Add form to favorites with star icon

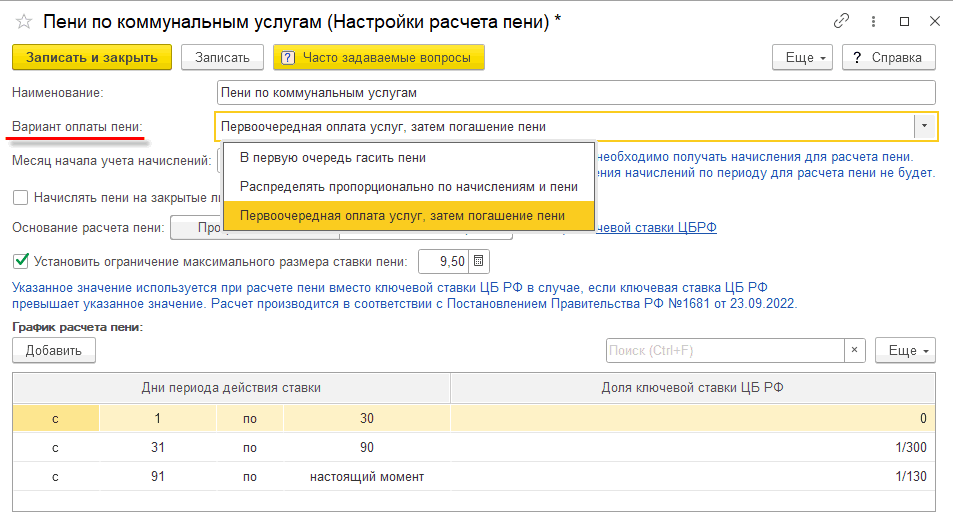tap(24, 22)
